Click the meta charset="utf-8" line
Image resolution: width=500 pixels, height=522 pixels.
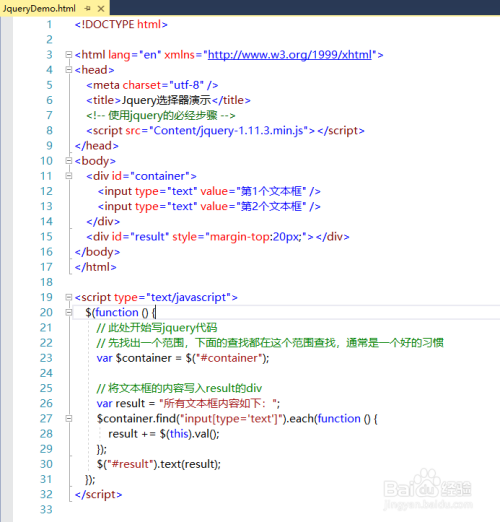[152, 85]
